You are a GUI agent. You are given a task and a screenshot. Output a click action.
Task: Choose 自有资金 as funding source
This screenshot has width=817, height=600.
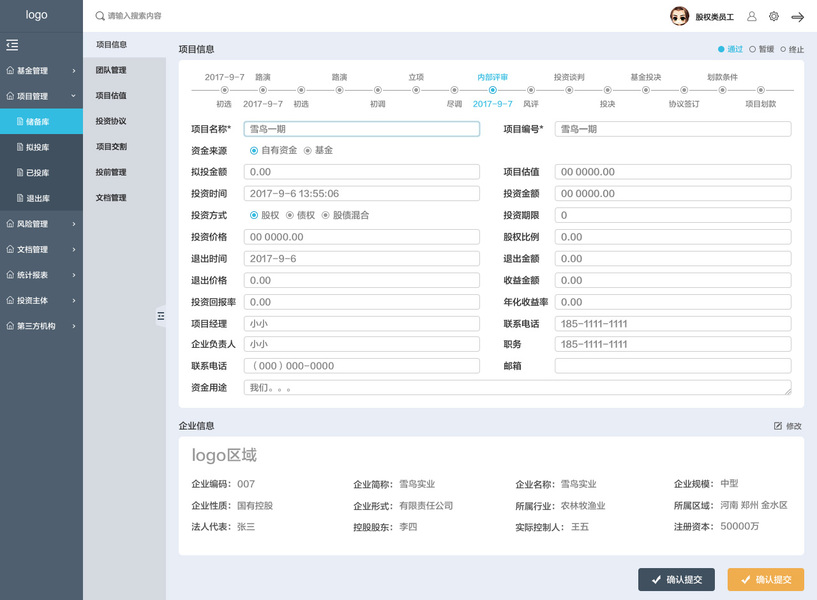(254, 151)
